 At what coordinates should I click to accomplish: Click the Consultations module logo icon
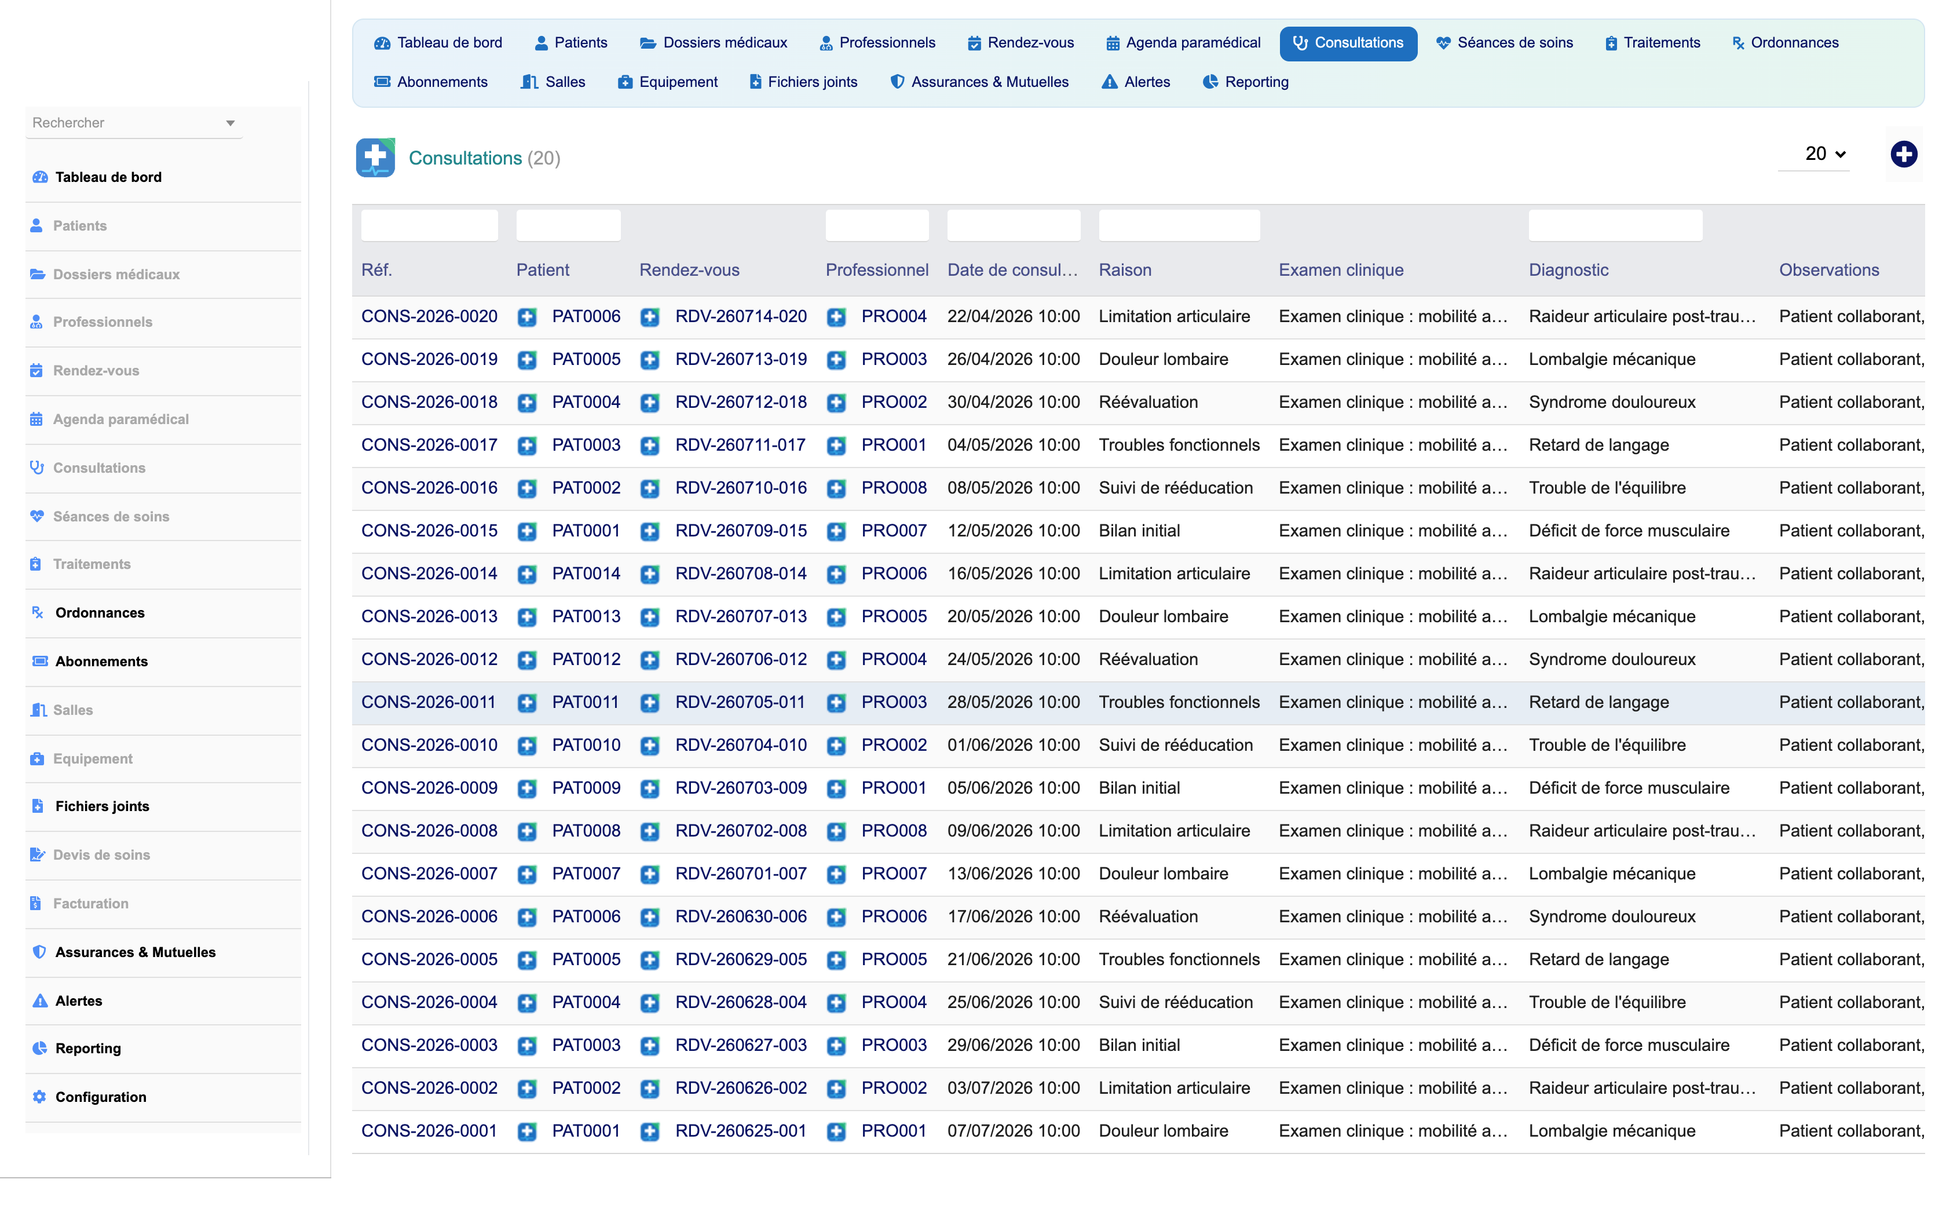375,158
